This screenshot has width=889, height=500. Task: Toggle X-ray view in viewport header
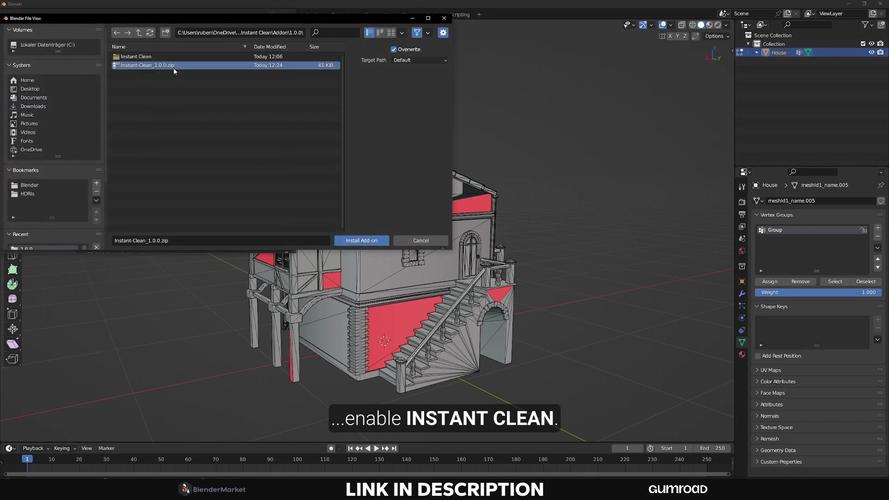pos(681,25)
